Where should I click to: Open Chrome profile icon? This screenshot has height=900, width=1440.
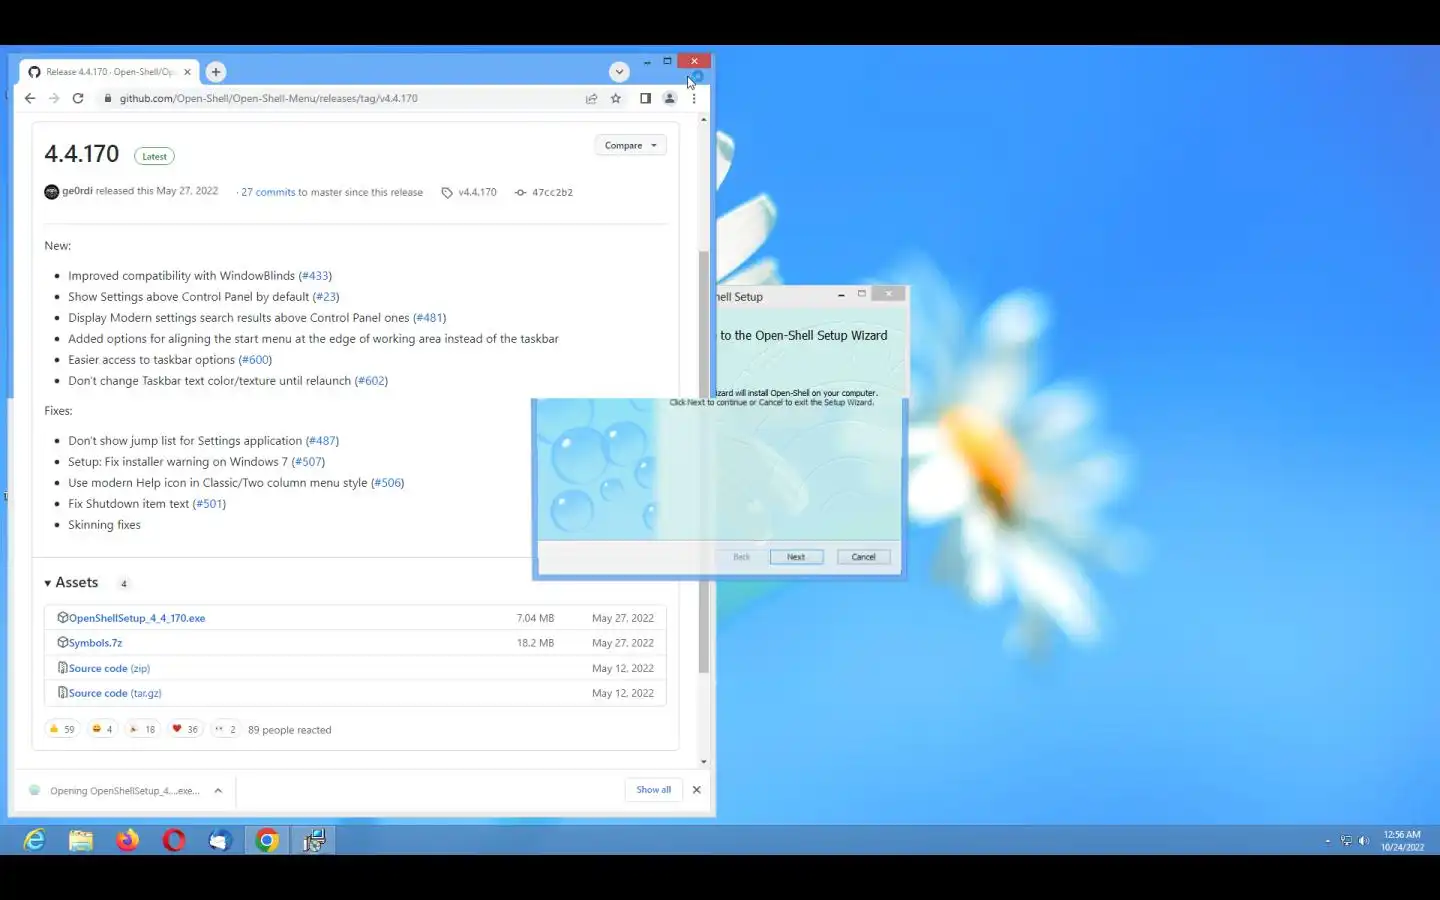(670, 98)
